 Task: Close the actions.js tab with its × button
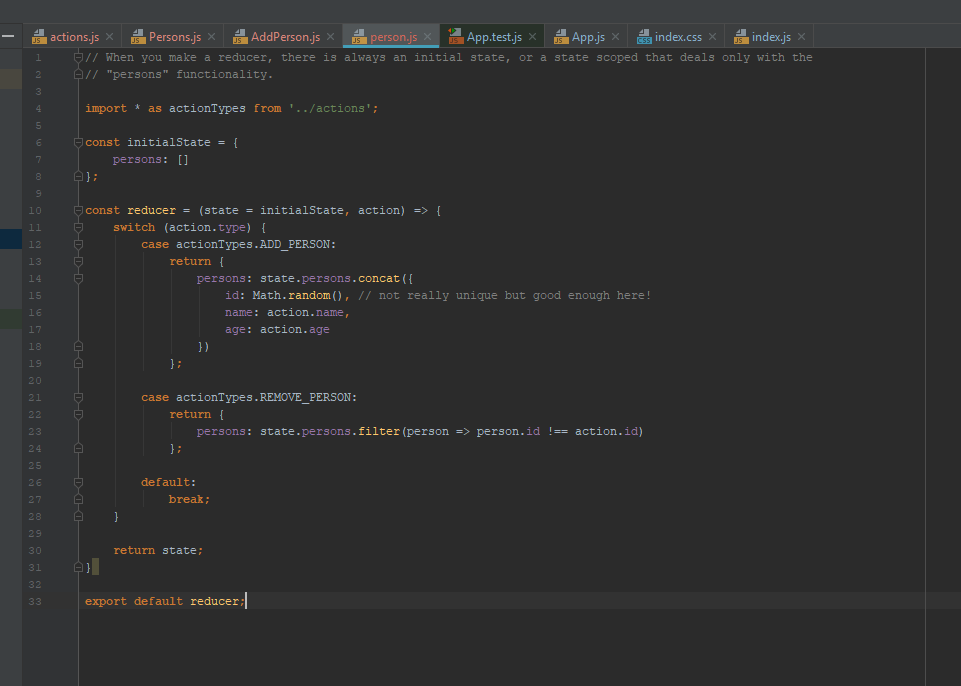coord(110,35)
